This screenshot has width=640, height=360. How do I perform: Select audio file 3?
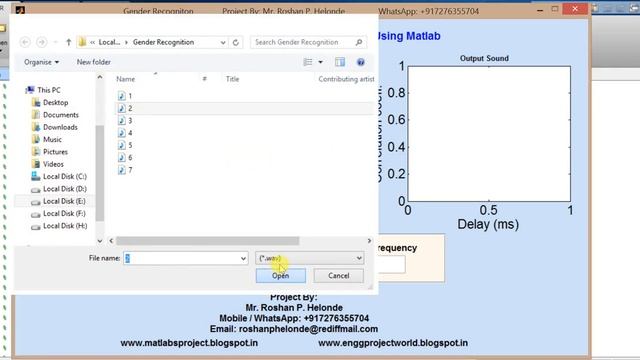(x=125, y=120)
